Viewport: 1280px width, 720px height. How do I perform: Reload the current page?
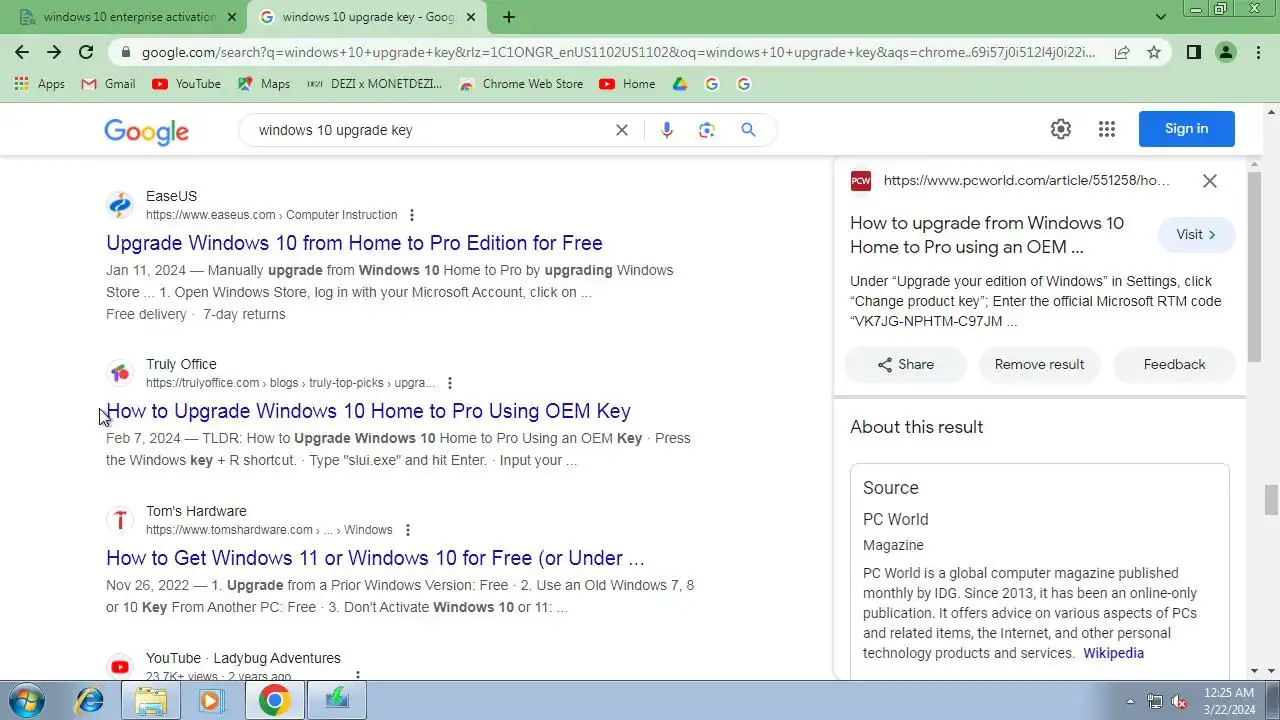click(x=86, y=52)
